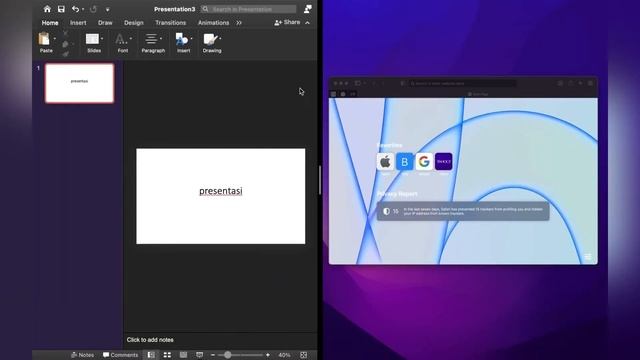Open the Insert shapes group dropdown

click(x=183, y=42)
